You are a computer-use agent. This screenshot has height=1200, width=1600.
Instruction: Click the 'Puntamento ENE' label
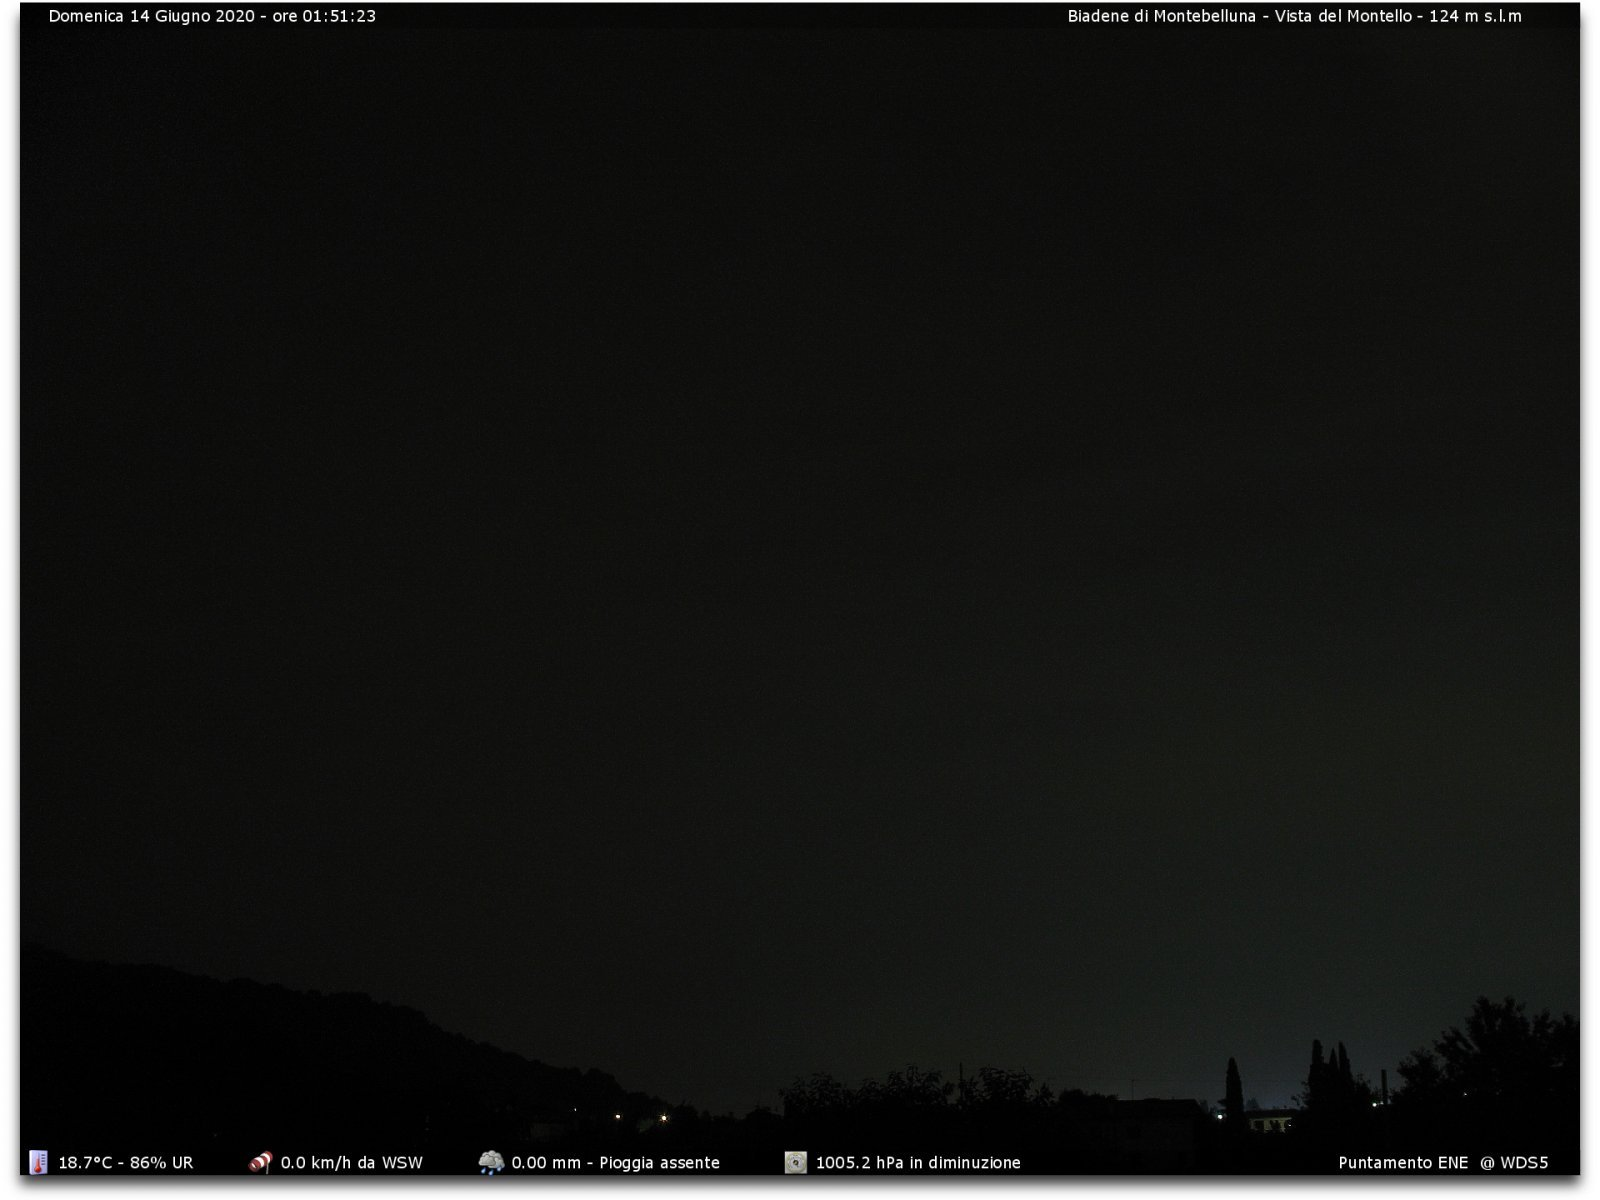pos(1403,1163)
